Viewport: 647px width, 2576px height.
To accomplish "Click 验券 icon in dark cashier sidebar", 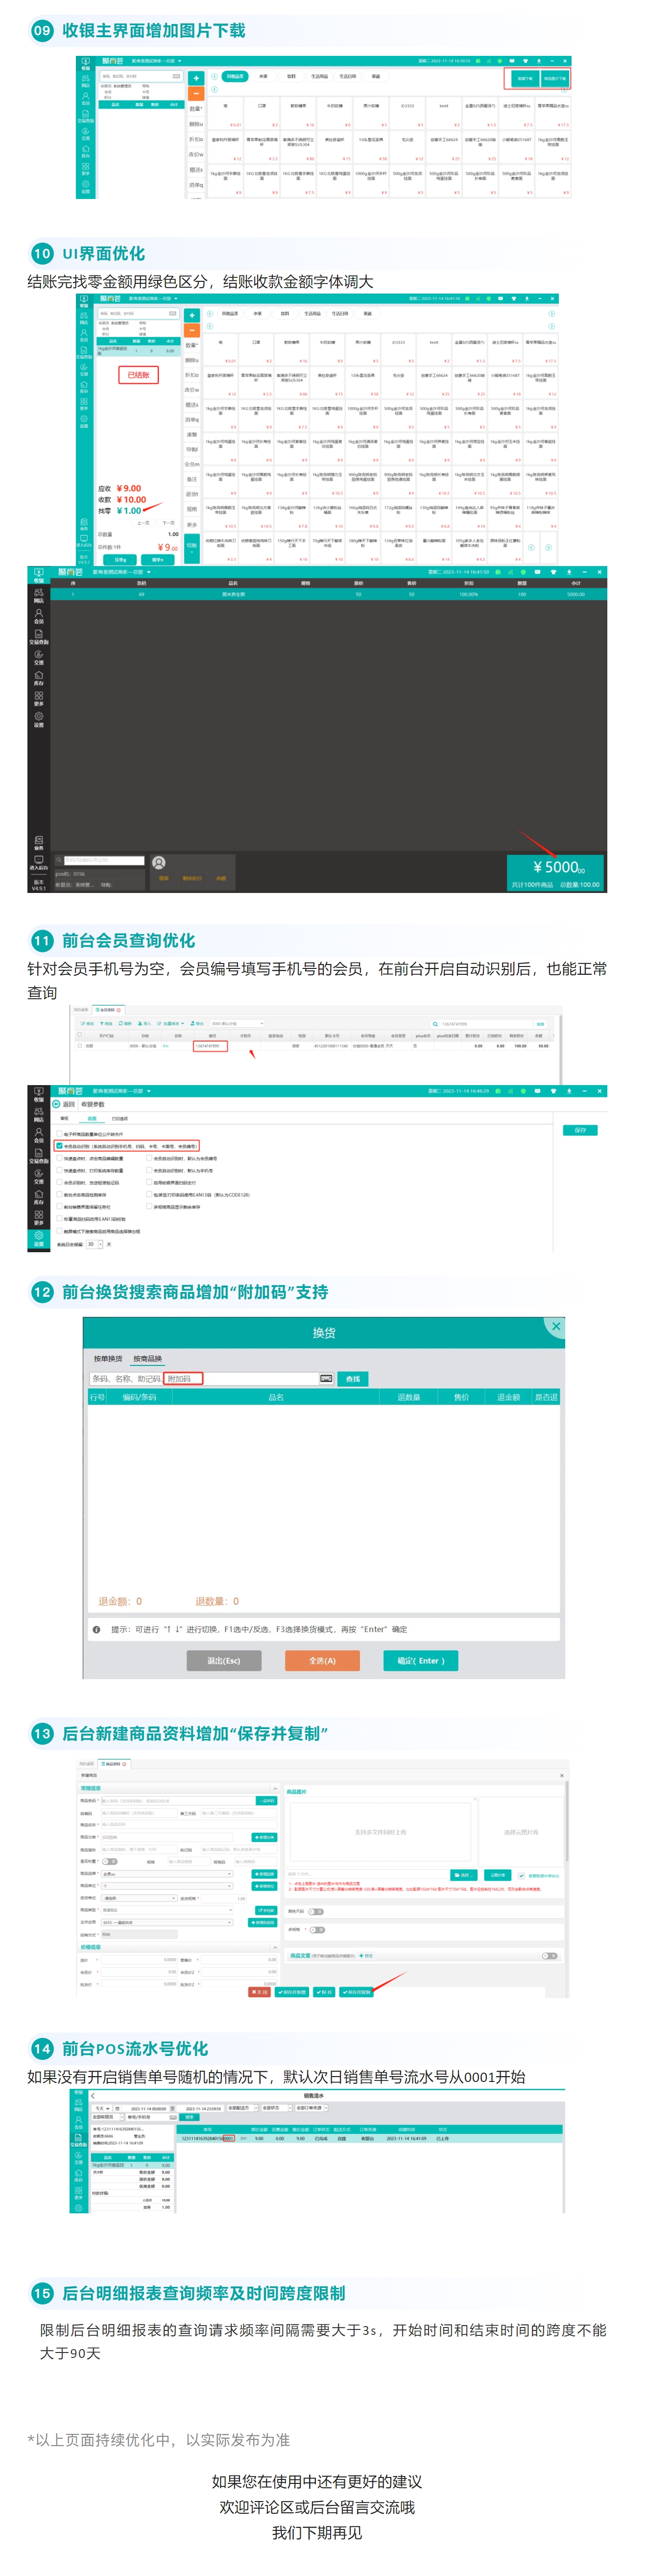I will [38, 842].
